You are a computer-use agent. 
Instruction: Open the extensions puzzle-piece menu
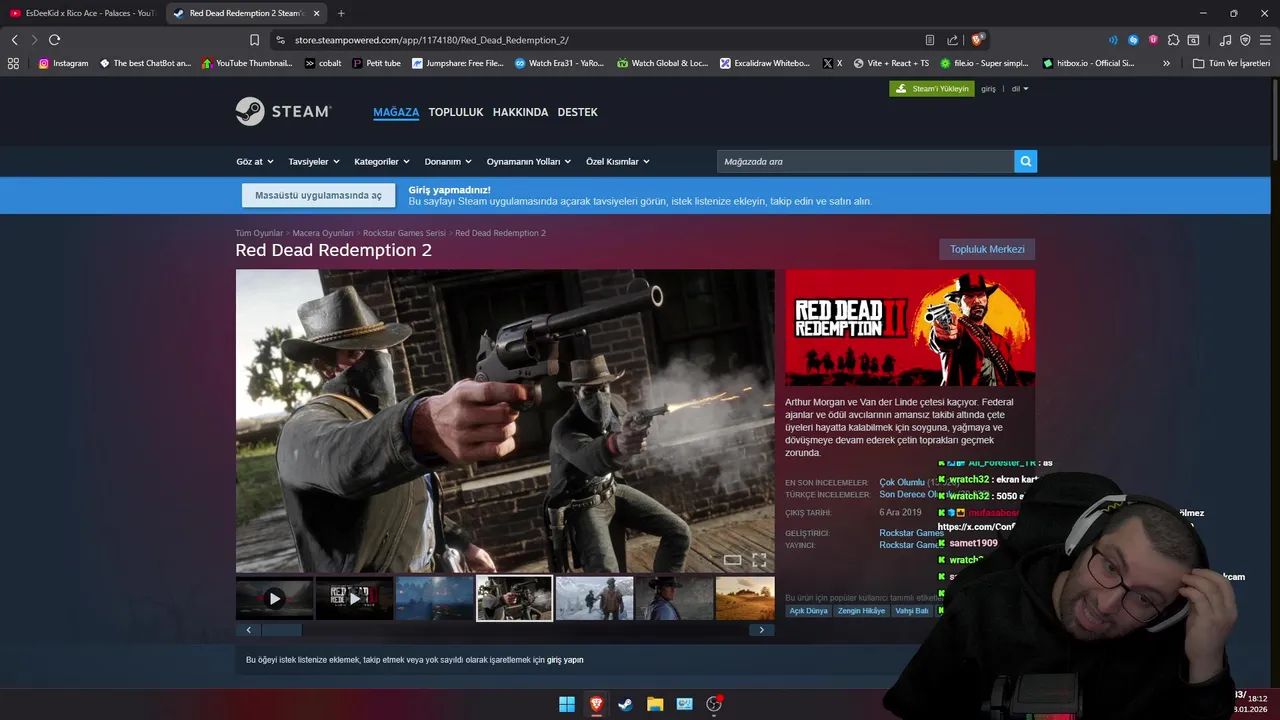[1173, 40]
